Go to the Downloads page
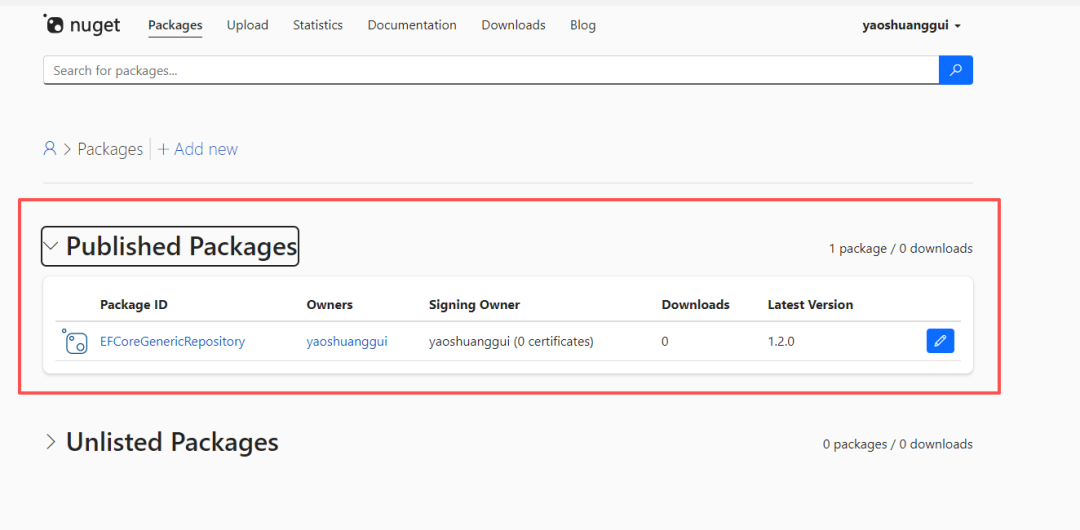 pos(513,25)
